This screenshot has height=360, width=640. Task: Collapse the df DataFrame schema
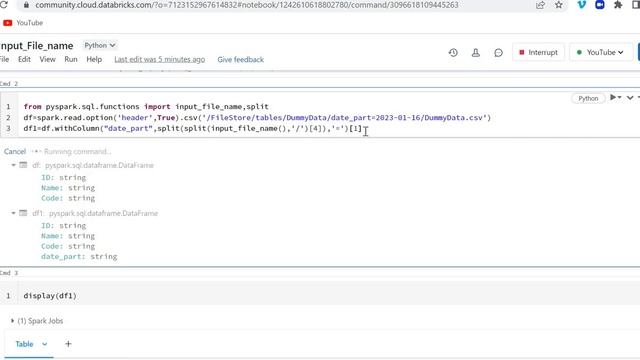pyautogui.click(x=13, y=165)
